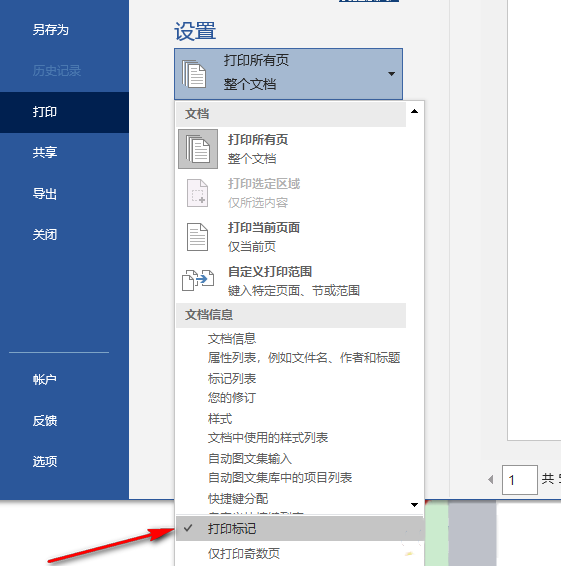
Task: Click the Print Current Page document icon
Action: (x=197, y=237)
